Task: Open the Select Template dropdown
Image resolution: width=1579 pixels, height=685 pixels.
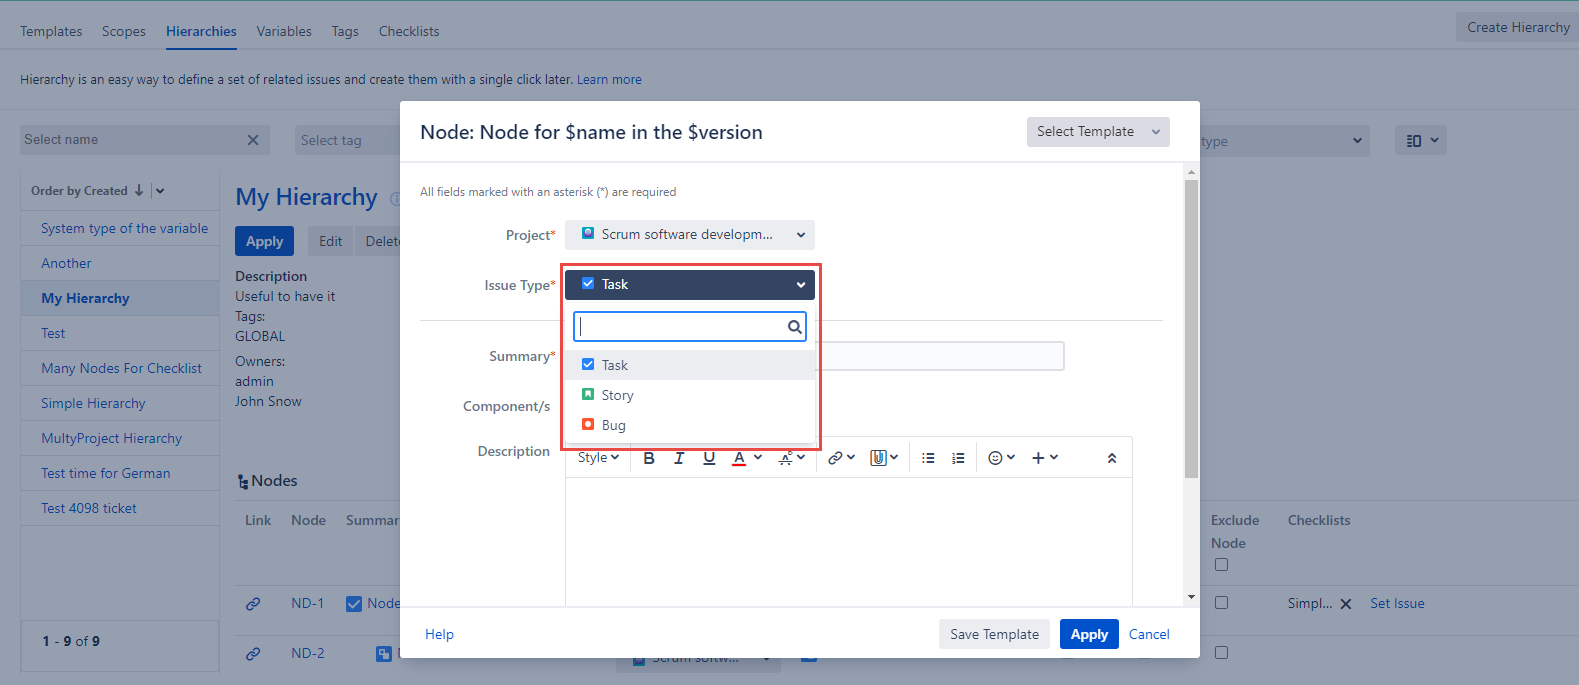Action: pyautogui.click(x=1097, y=132)
